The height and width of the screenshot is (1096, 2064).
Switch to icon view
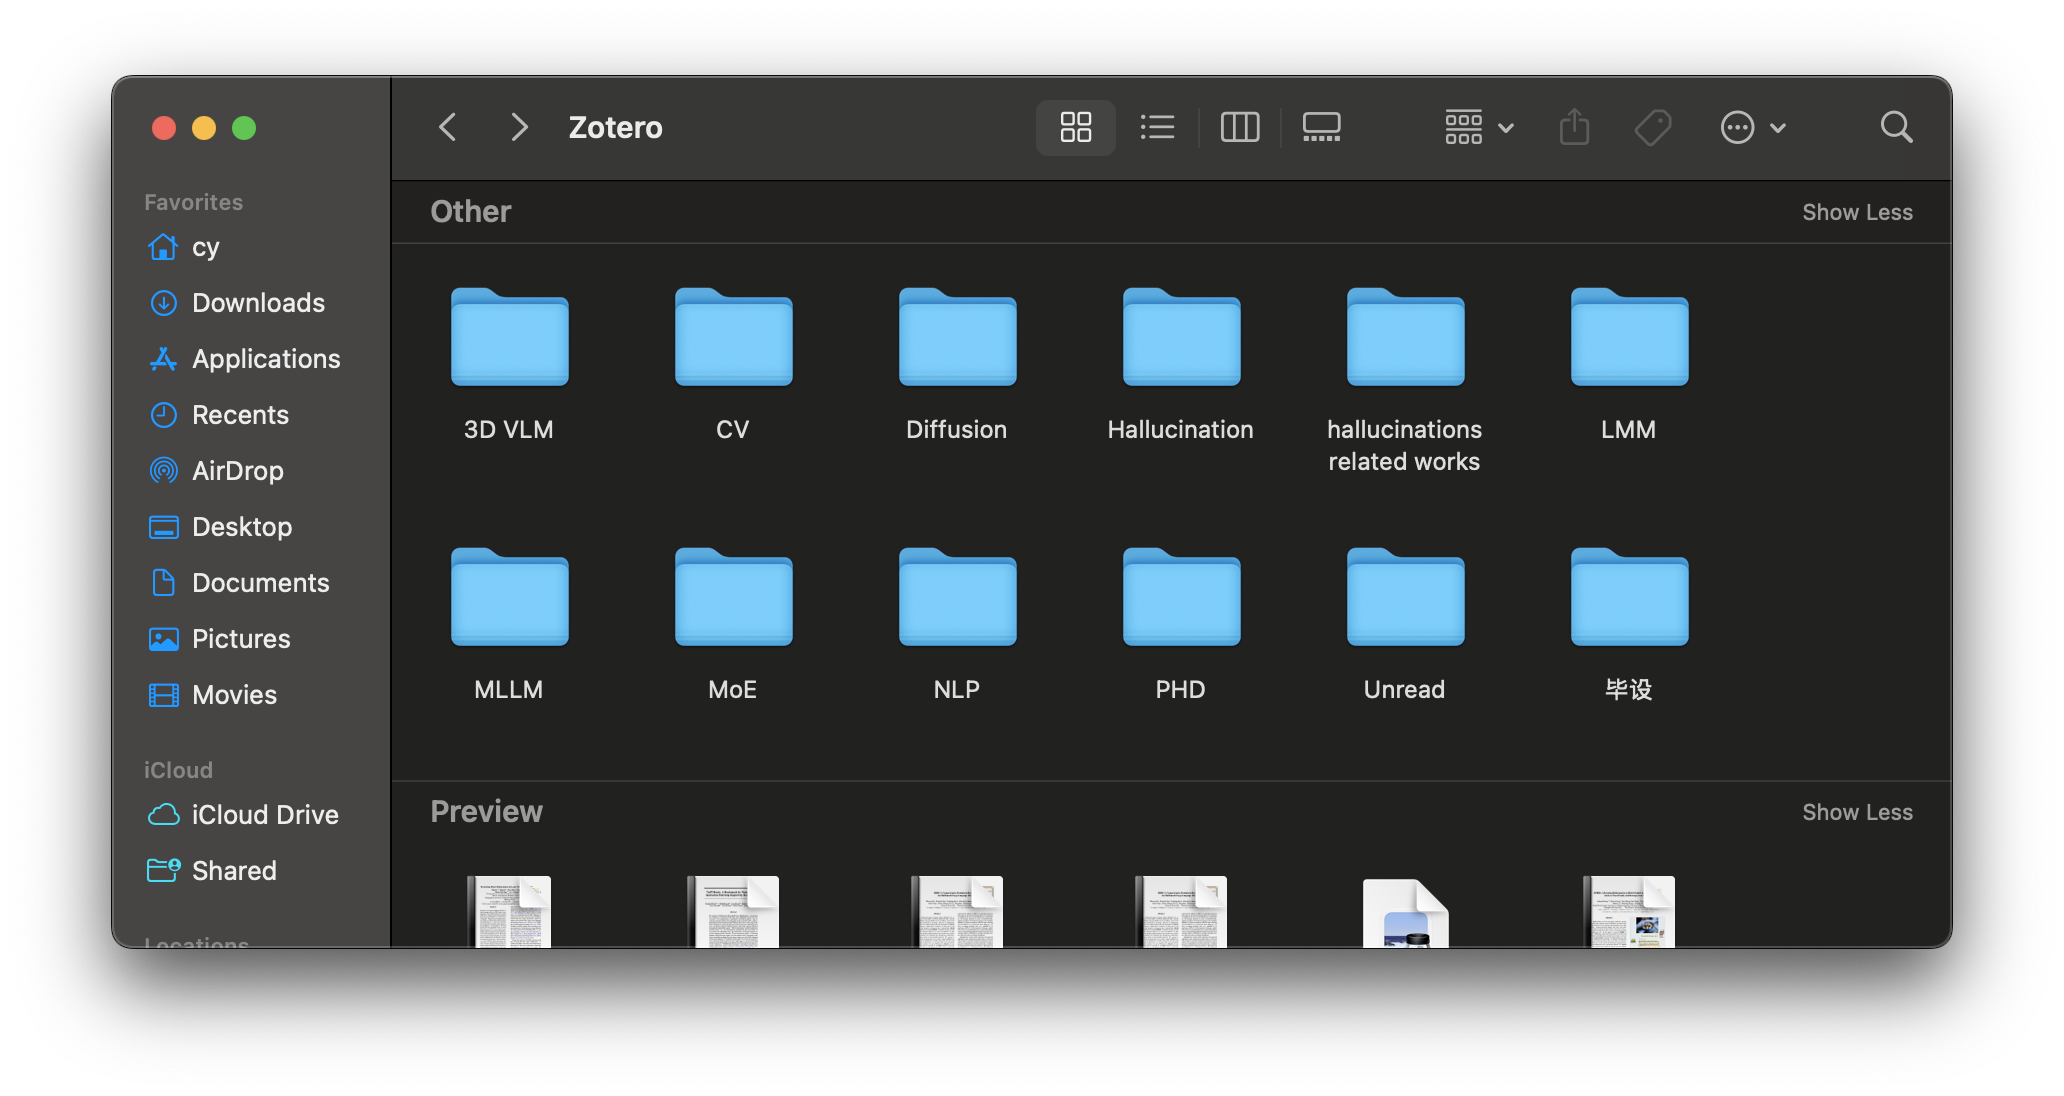1076,127
